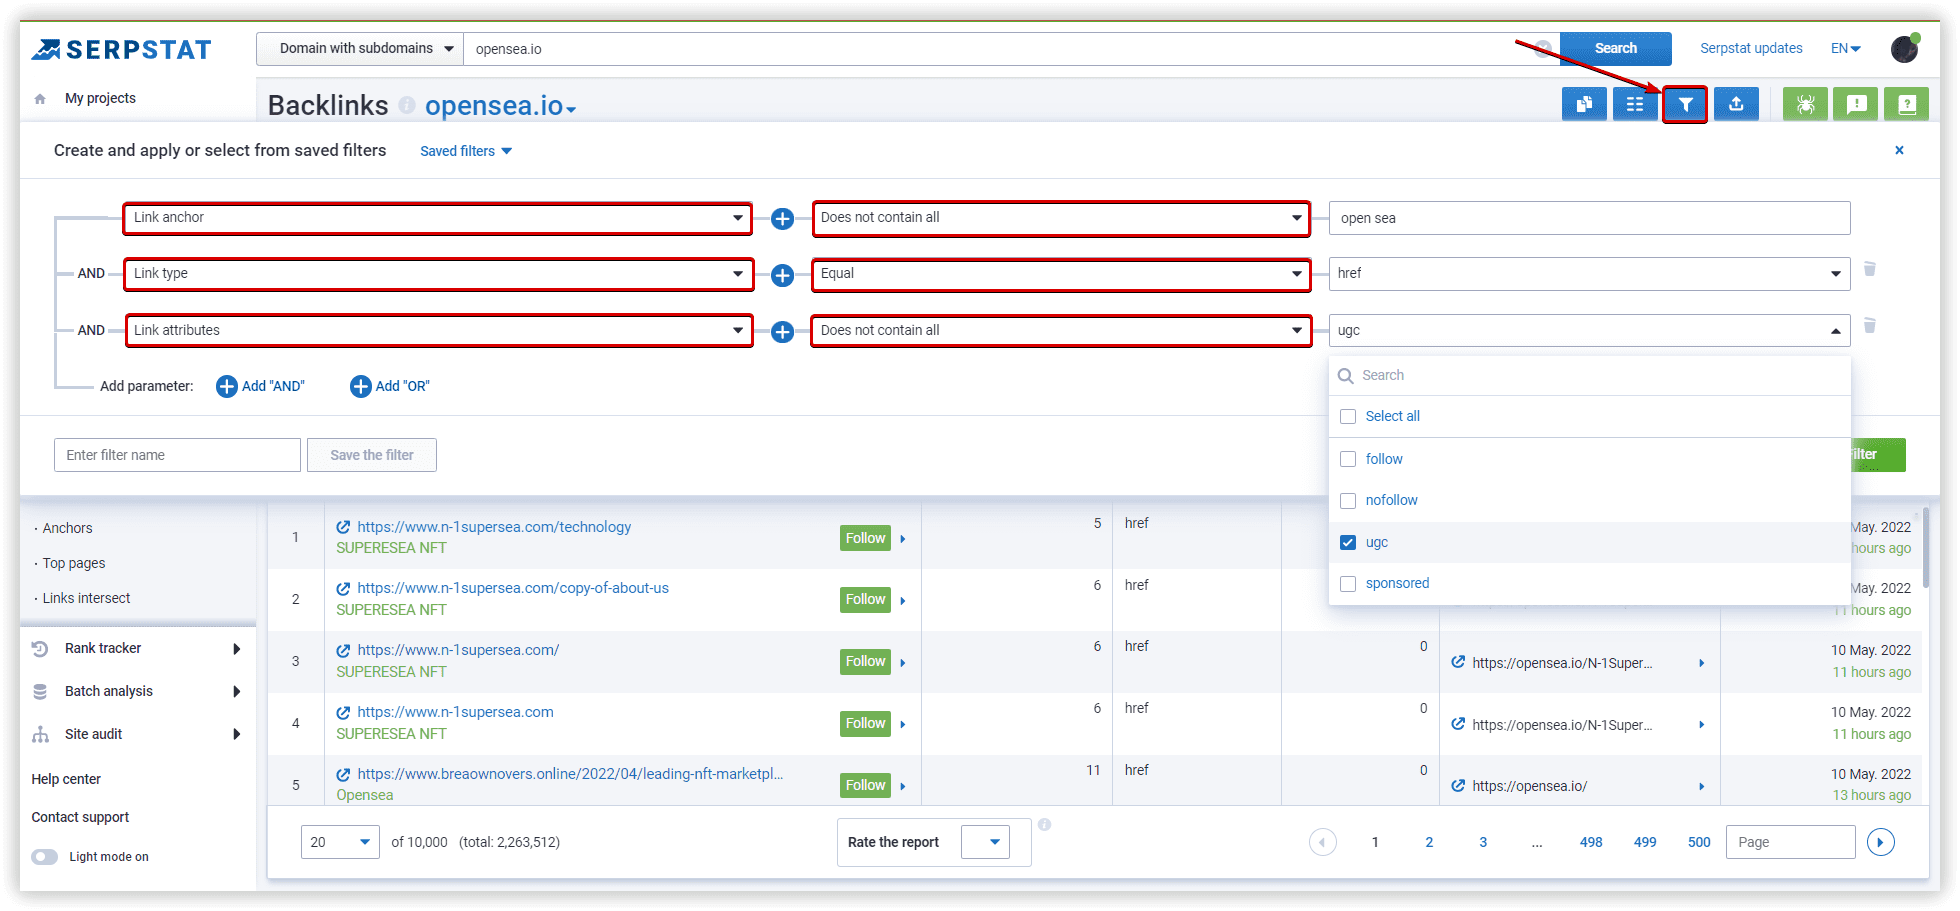Click Contact support link
Image resolution: width=1960 pixels, height=911 pixels.
tap(80, 817)
